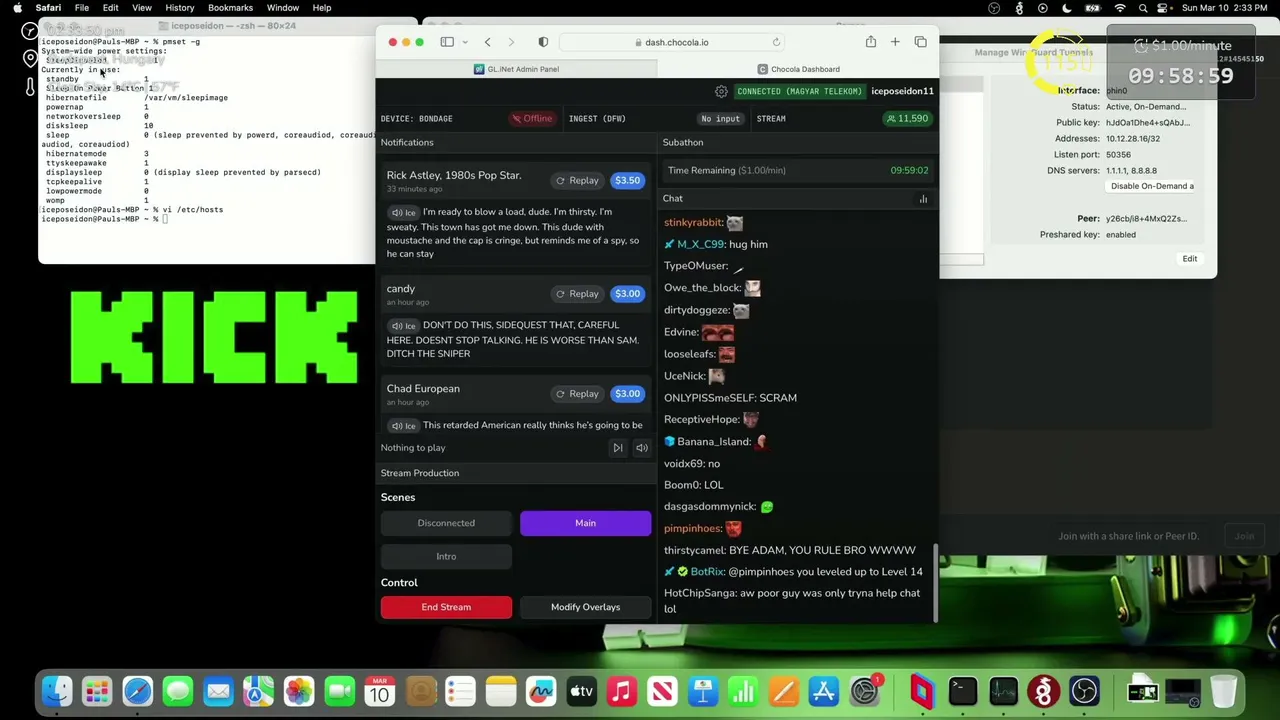Image resolution: width=1280 pixels, height=720 pixels.
Task: Open Launchpad from the Dock
Action: coord(97,691)
